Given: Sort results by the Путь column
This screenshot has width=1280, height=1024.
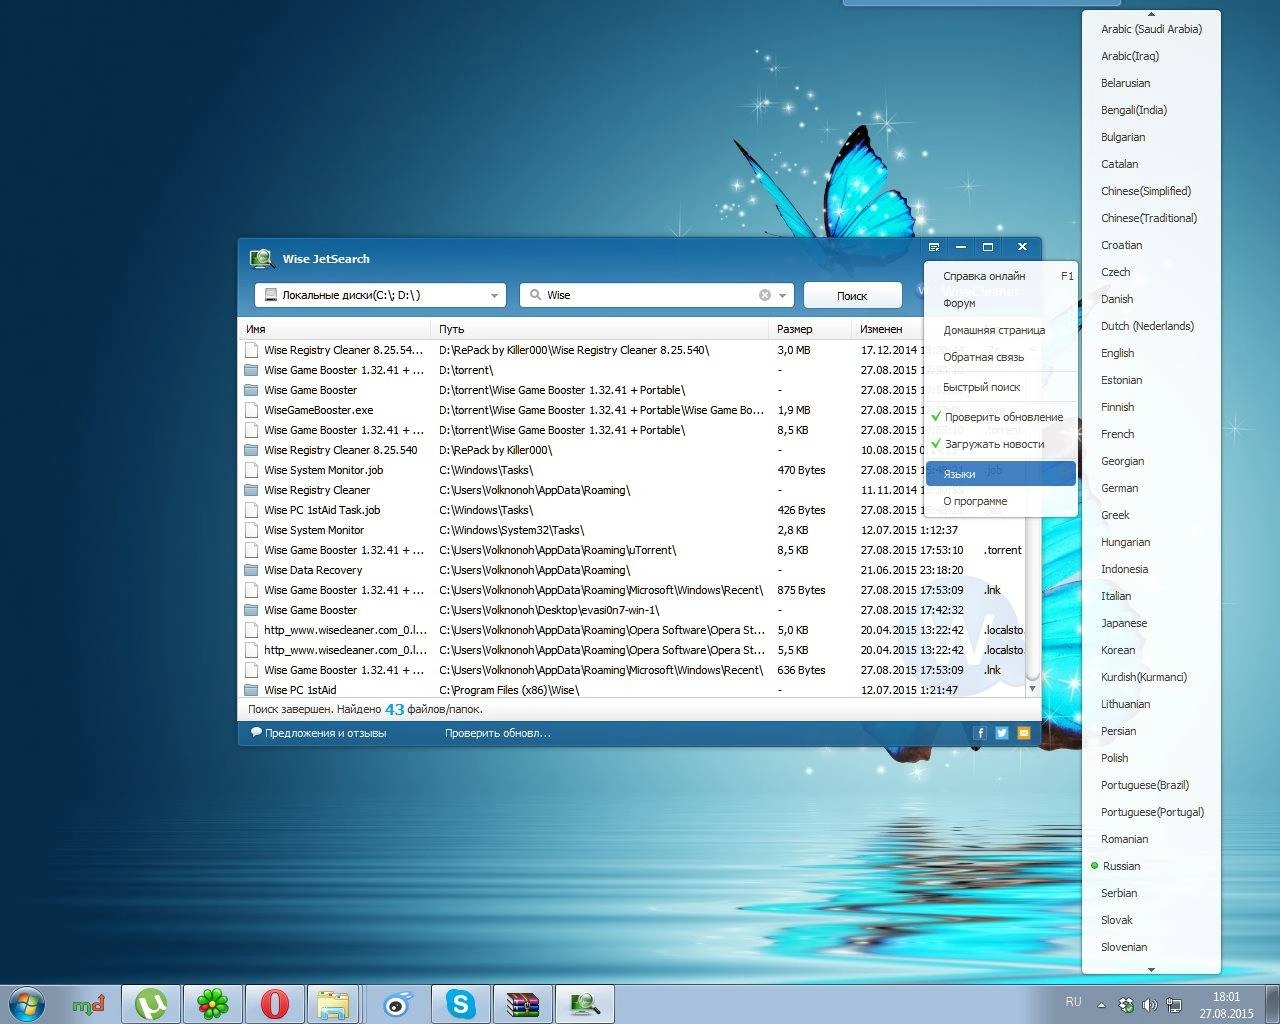Looking at the screenshot, I should point(600,329).
